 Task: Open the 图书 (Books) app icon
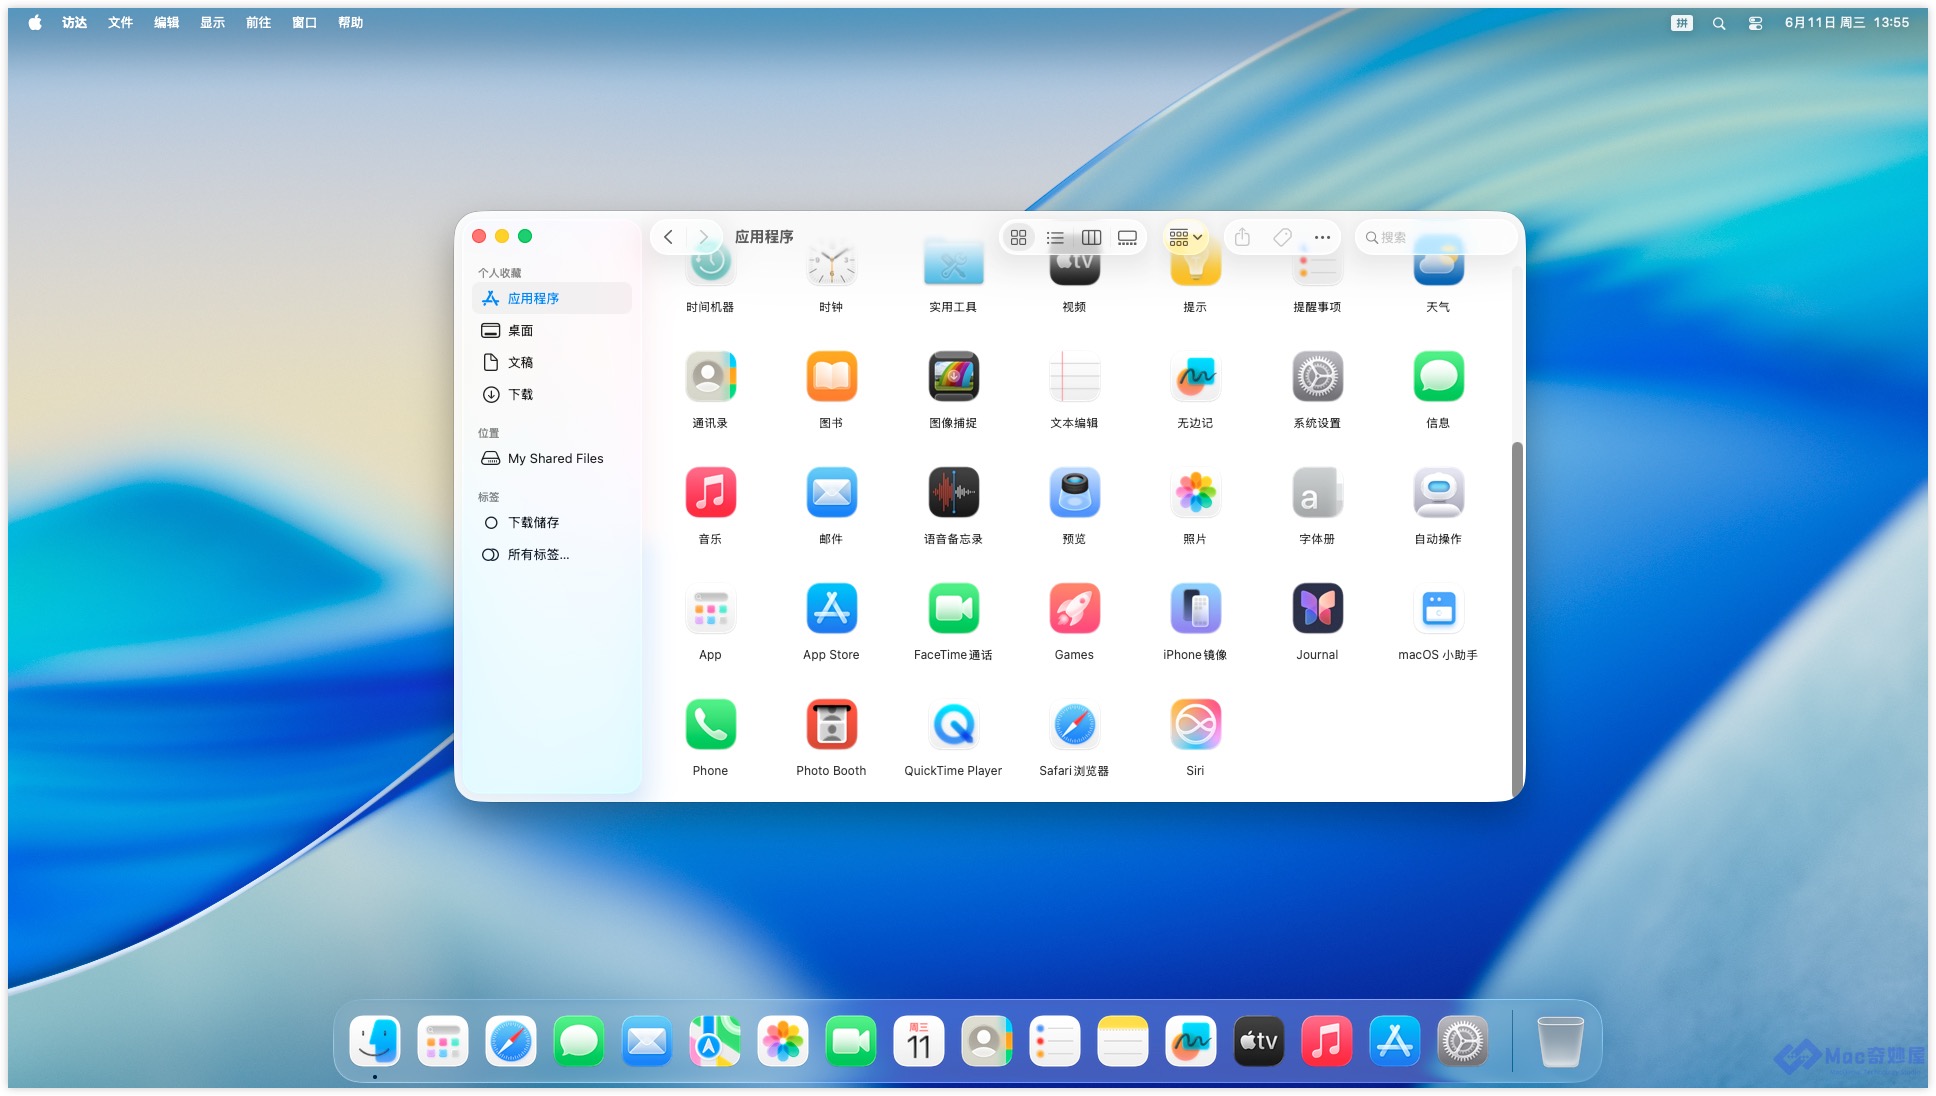click(831, 377)
